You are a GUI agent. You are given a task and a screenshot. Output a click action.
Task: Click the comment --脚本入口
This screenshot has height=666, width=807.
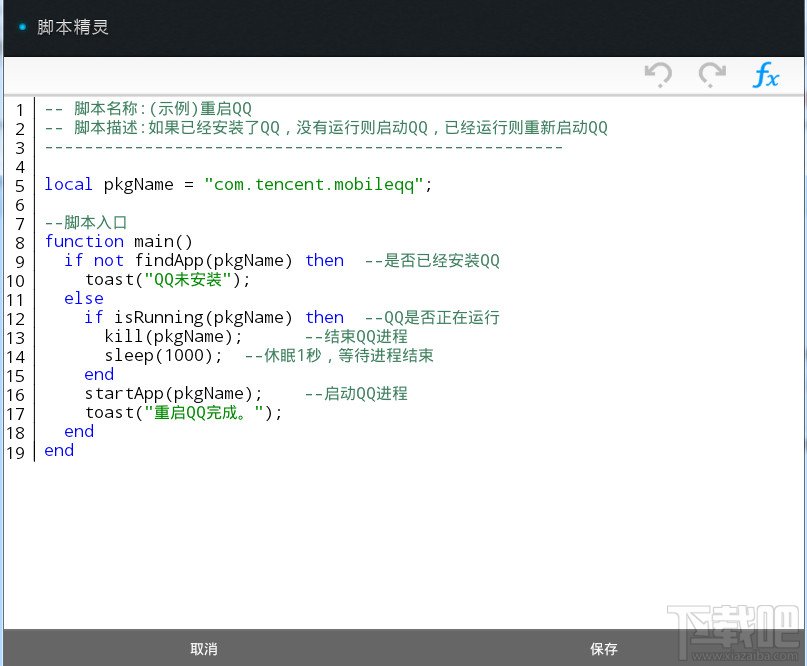point(85,222)
